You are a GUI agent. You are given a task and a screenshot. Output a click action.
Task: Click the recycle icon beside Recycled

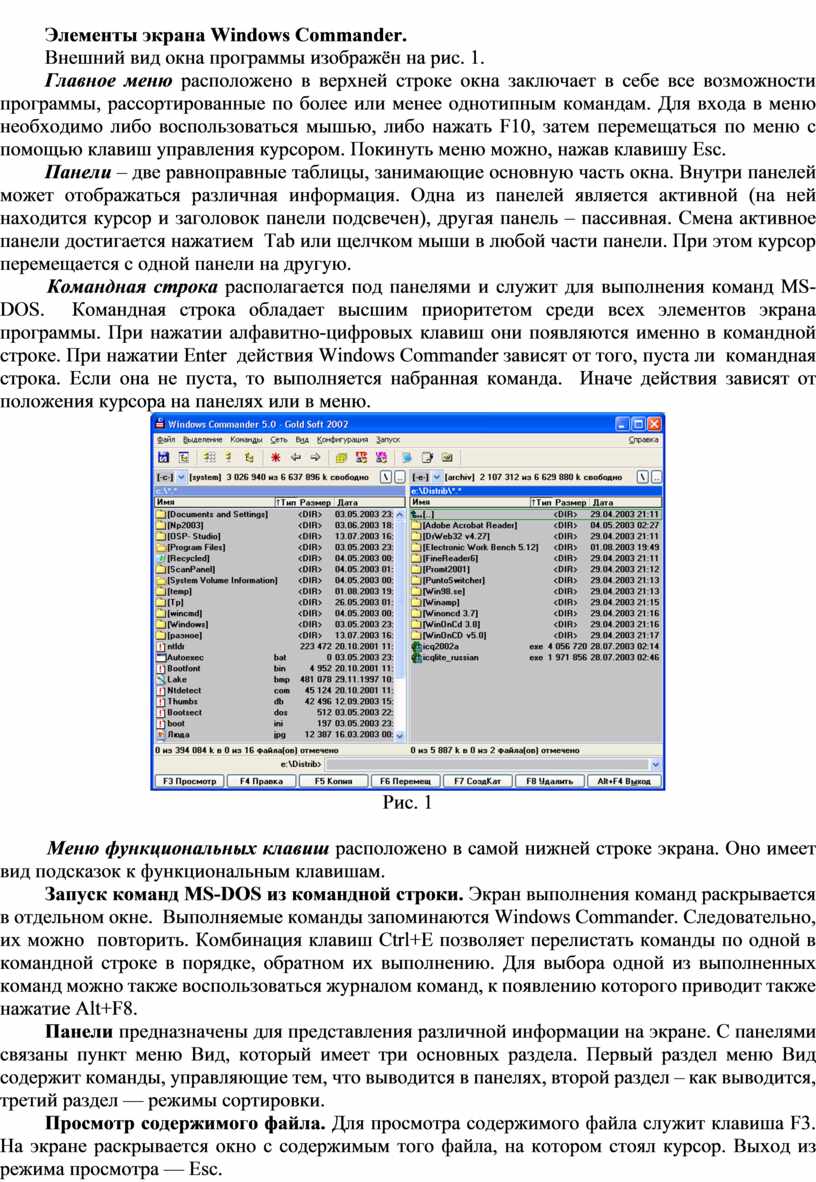(x=161, y=559)
